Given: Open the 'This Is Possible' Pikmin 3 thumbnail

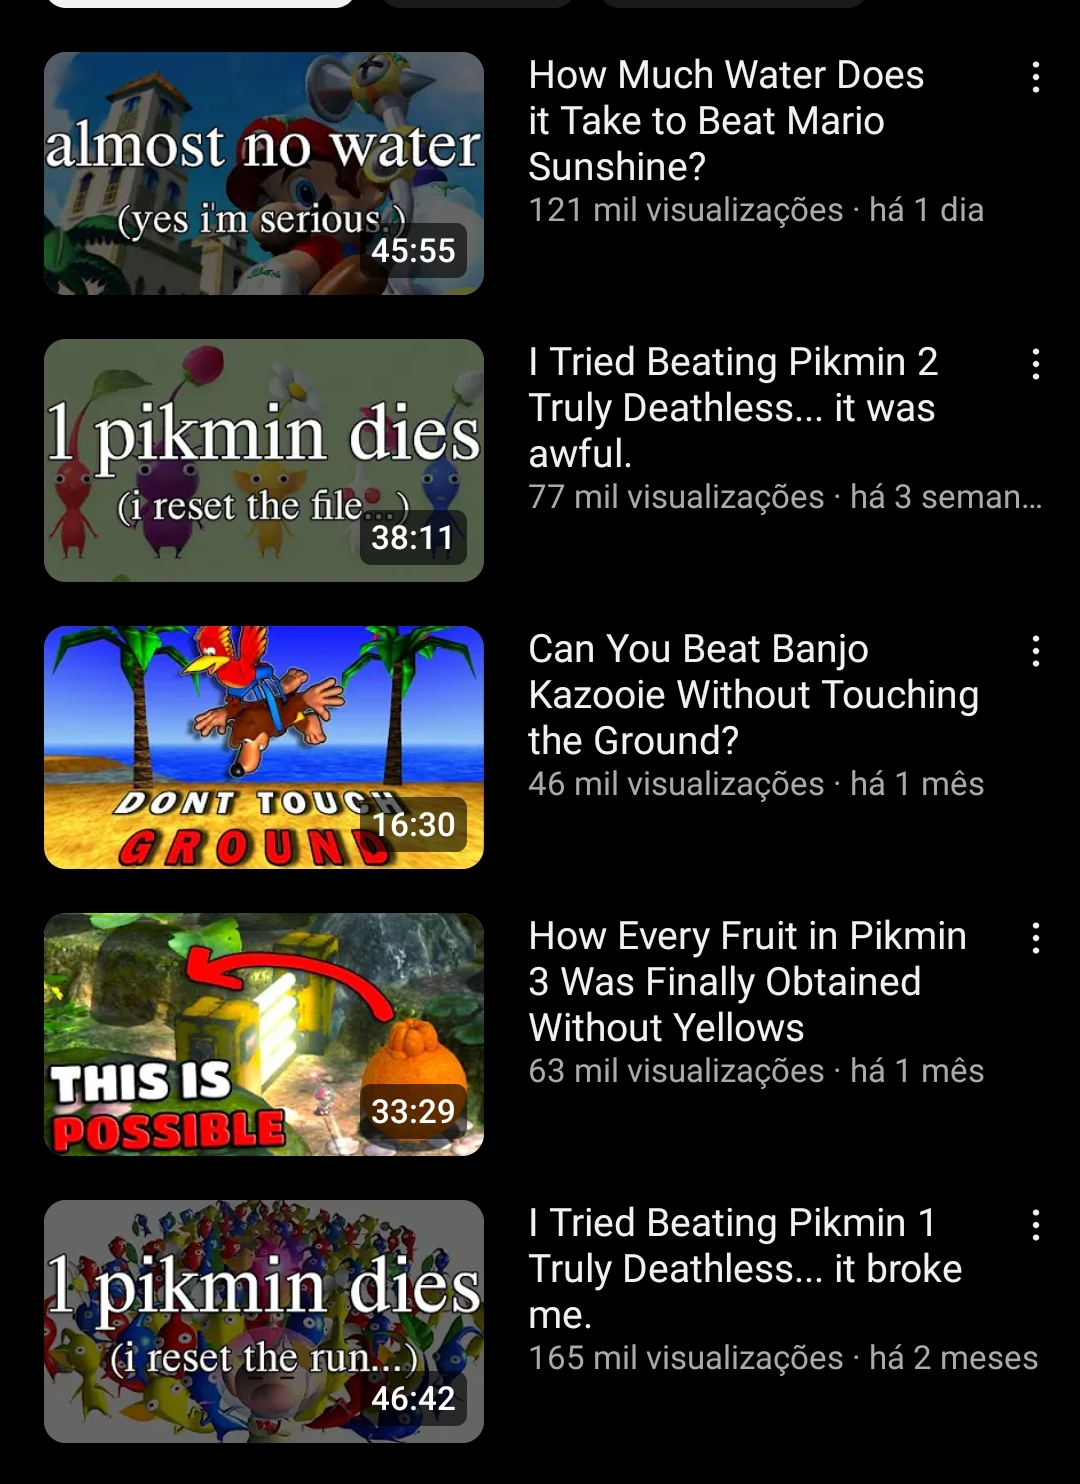Looking at the screenshot, I should pos(264,1034).
